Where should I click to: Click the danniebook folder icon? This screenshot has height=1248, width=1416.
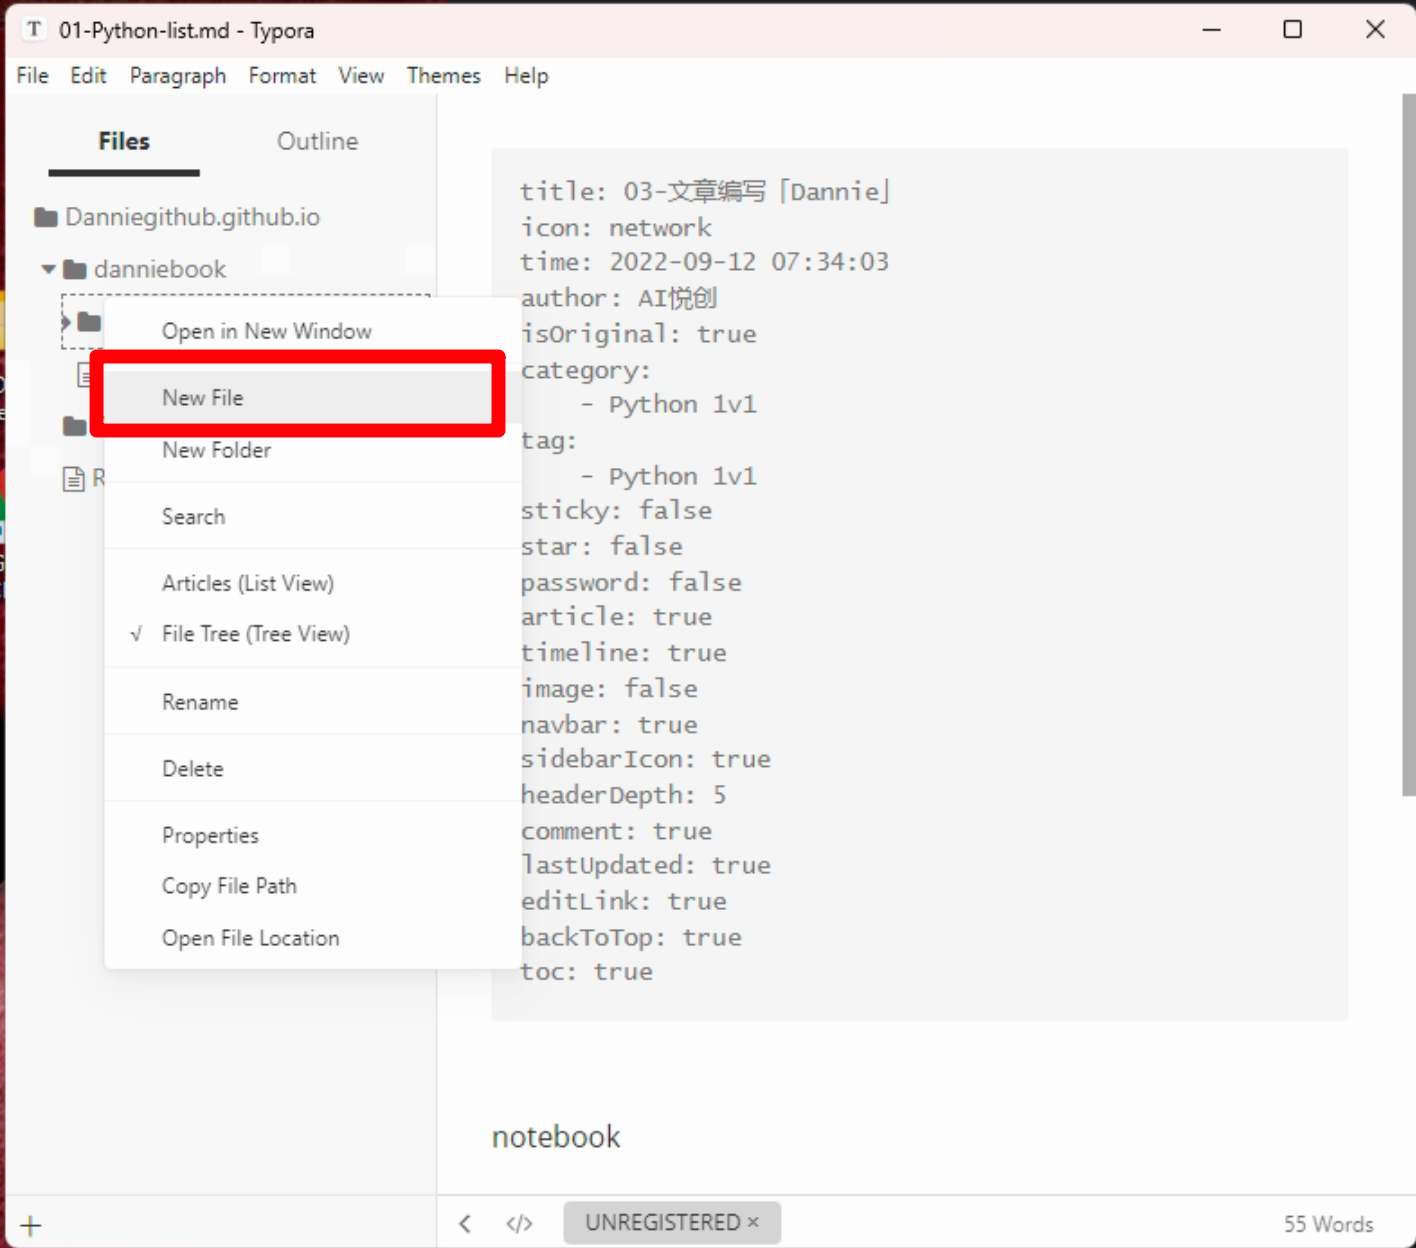pyautogui.click(x=75, y=269)
